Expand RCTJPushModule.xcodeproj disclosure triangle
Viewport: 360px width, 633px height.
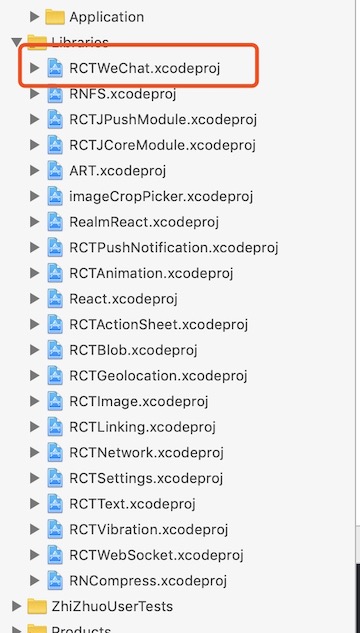35,119
